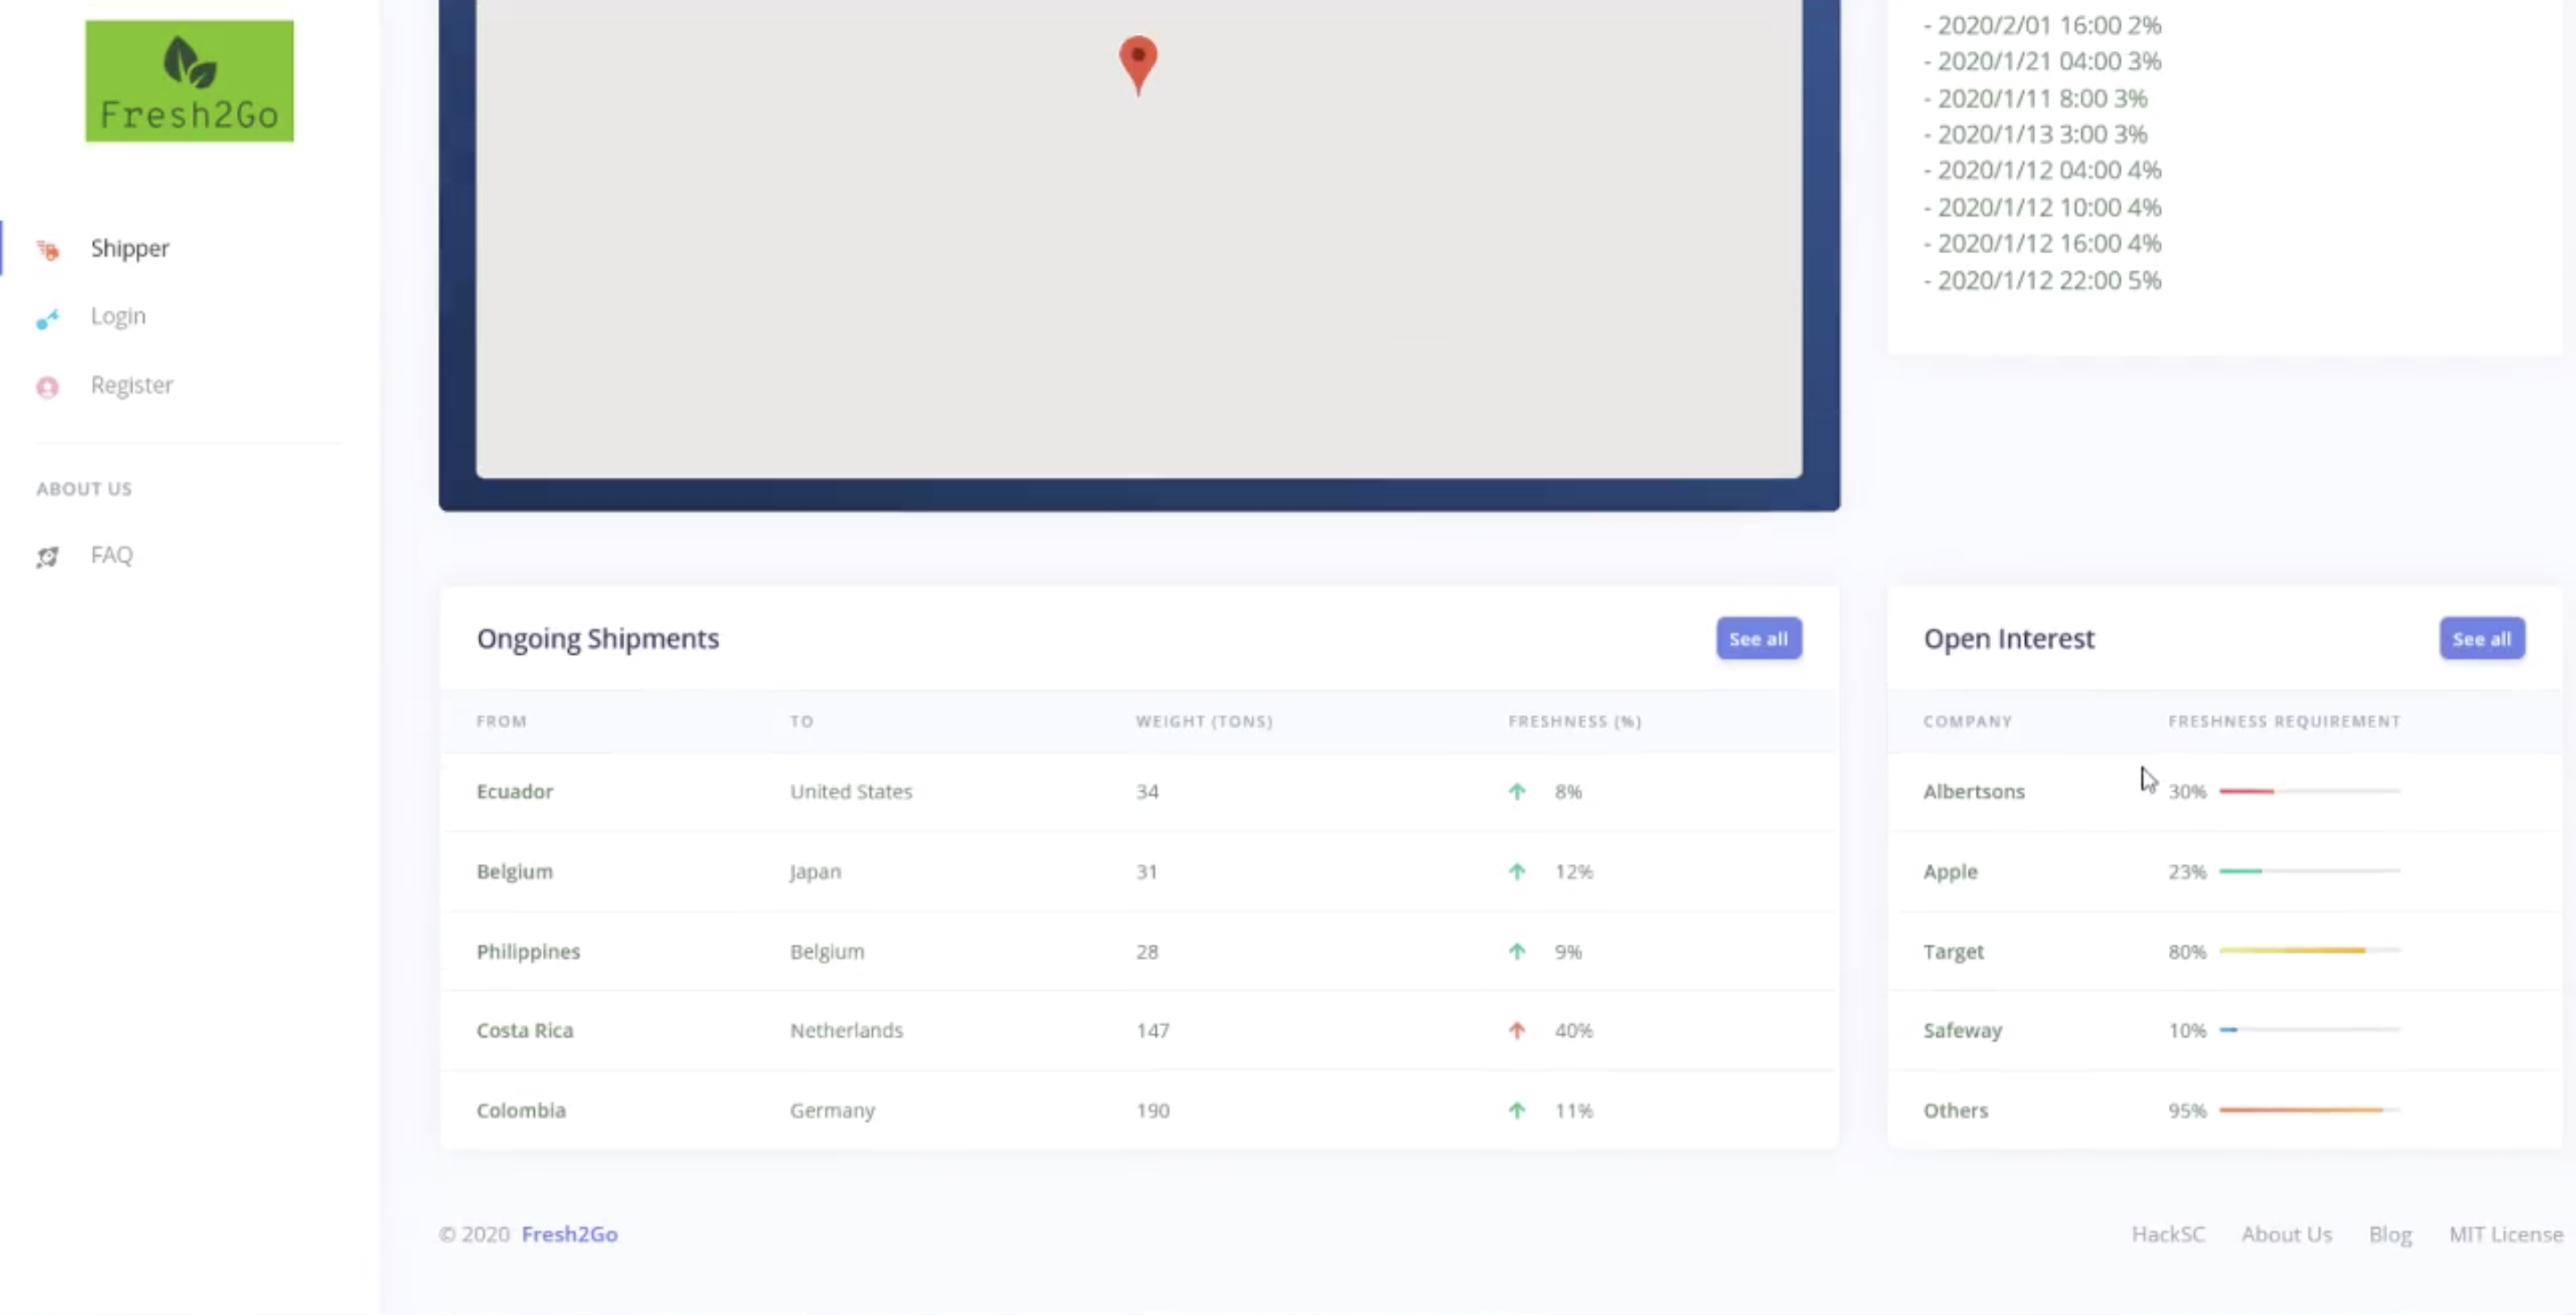Follow the Fresh2Go footer link
Viewport: 2576px width, 1315px height.
(569, 1234)
